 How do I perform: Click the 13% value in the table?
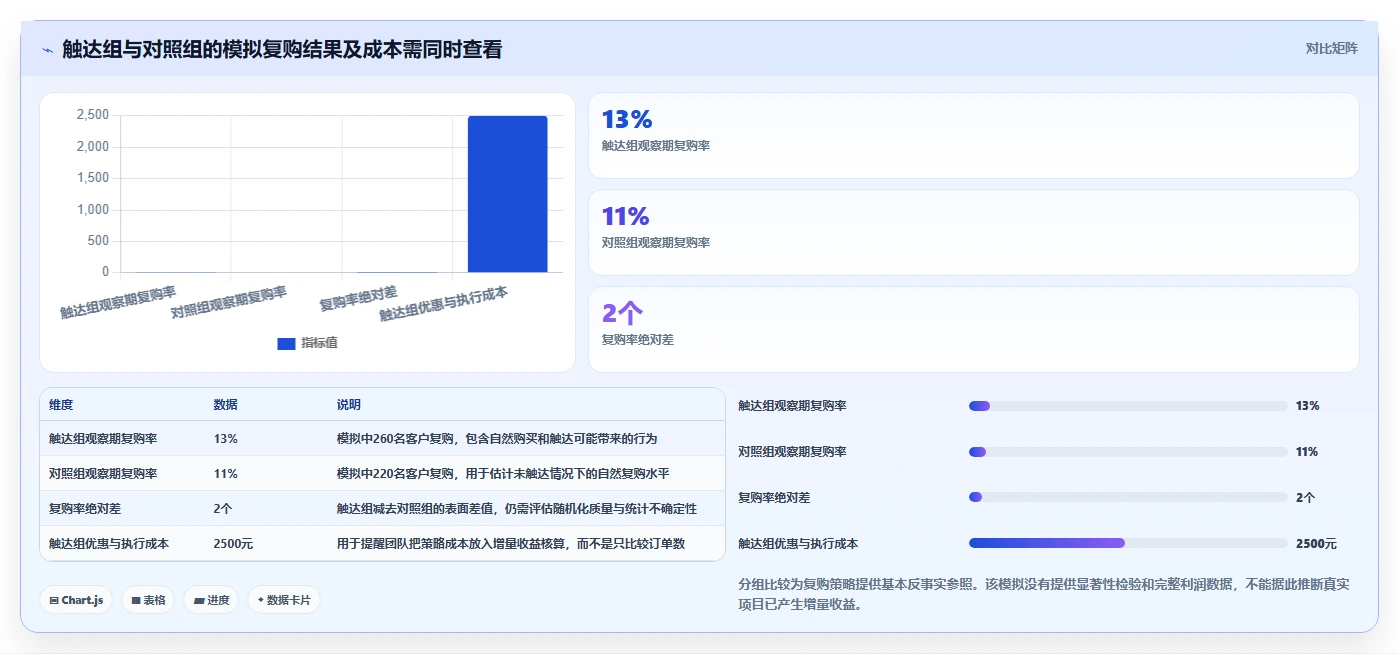click(225, 439)
